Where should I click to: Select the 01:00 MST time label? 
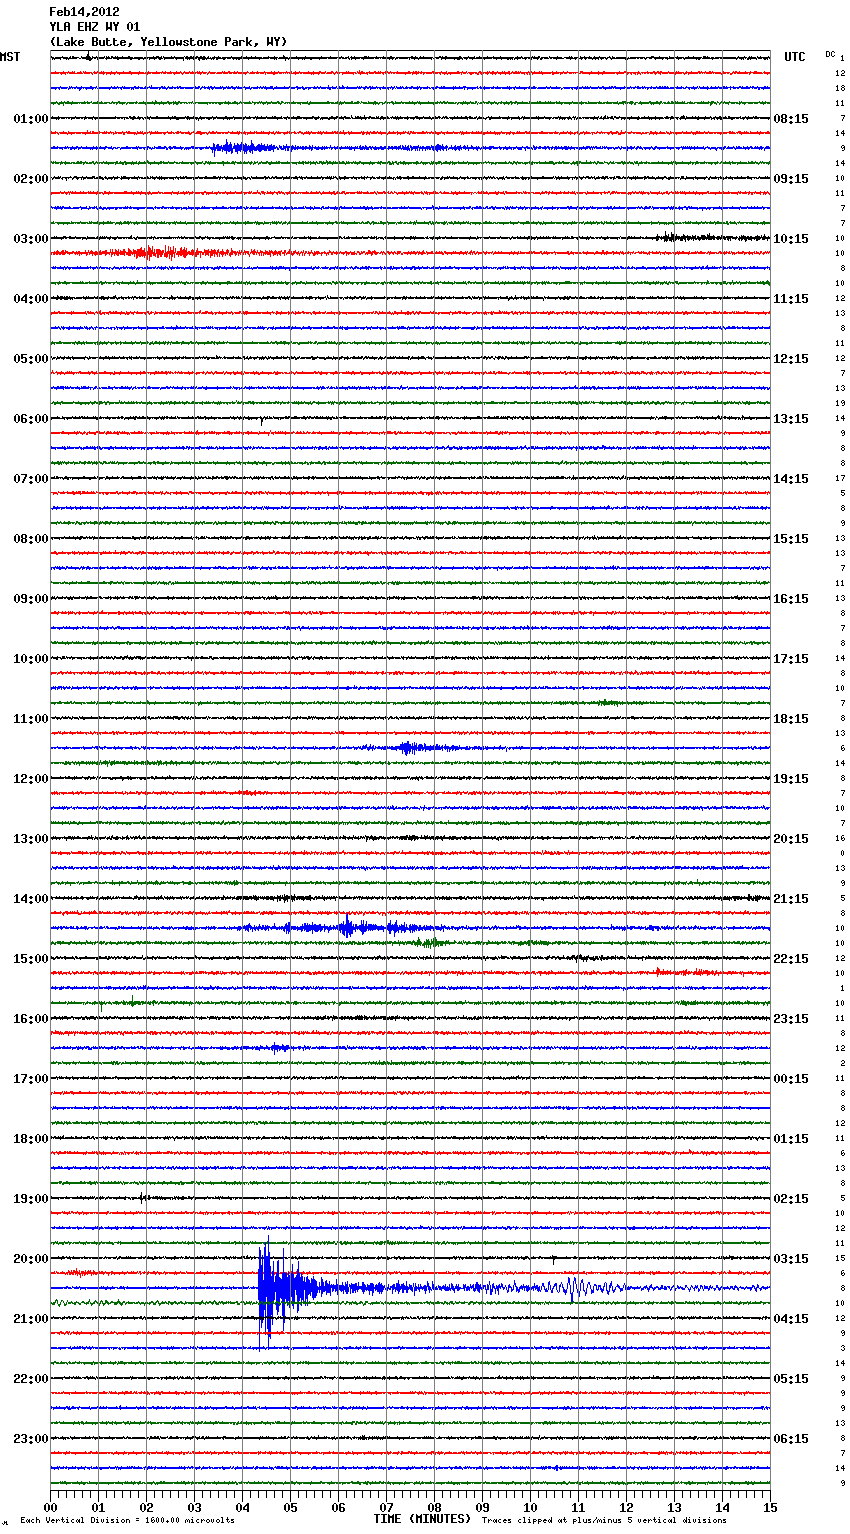click(31, 119)
